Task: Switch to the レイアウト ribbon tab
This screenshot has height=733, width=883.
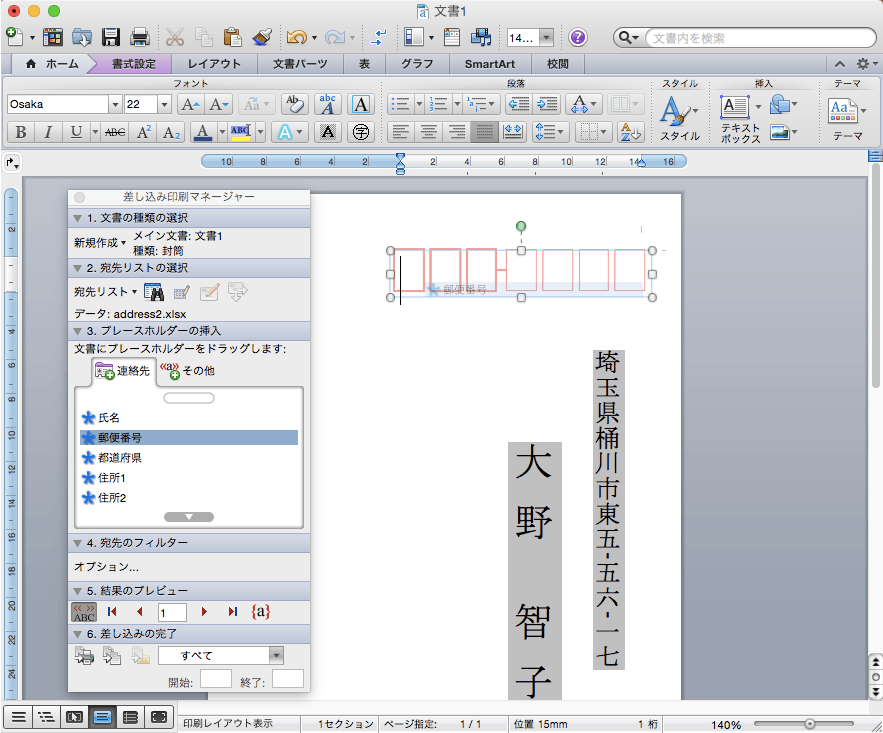Action: (x=214, y=64)
